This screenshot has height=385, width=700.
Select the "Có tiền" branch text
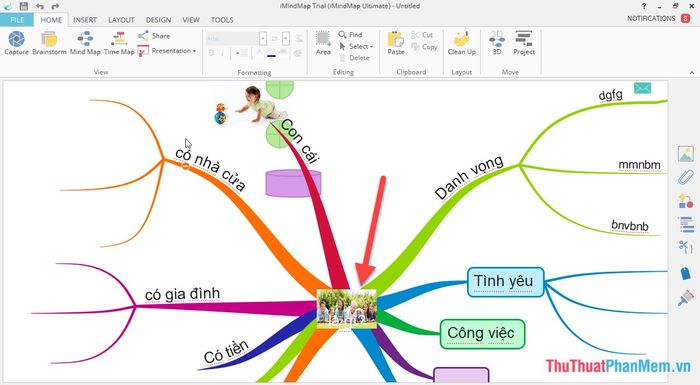coord(226,352)
